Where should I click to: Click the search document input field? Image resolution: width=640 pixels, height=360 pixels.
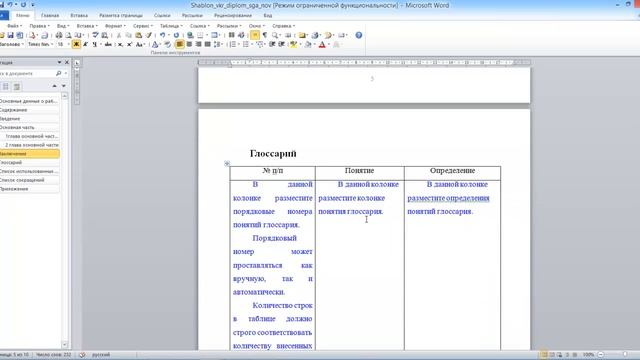[x=27, y=73]
